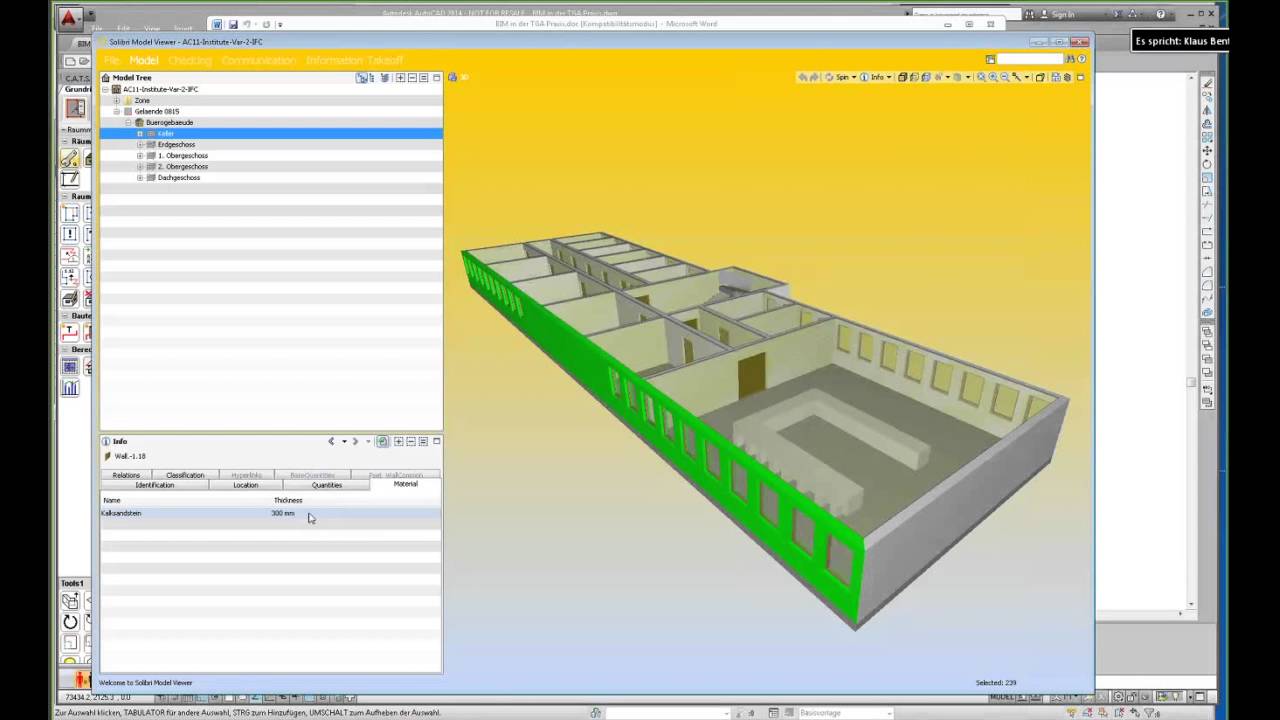Click the 3D perspective box icon
1280x720 pixels.
click(x=1040, y=77)
